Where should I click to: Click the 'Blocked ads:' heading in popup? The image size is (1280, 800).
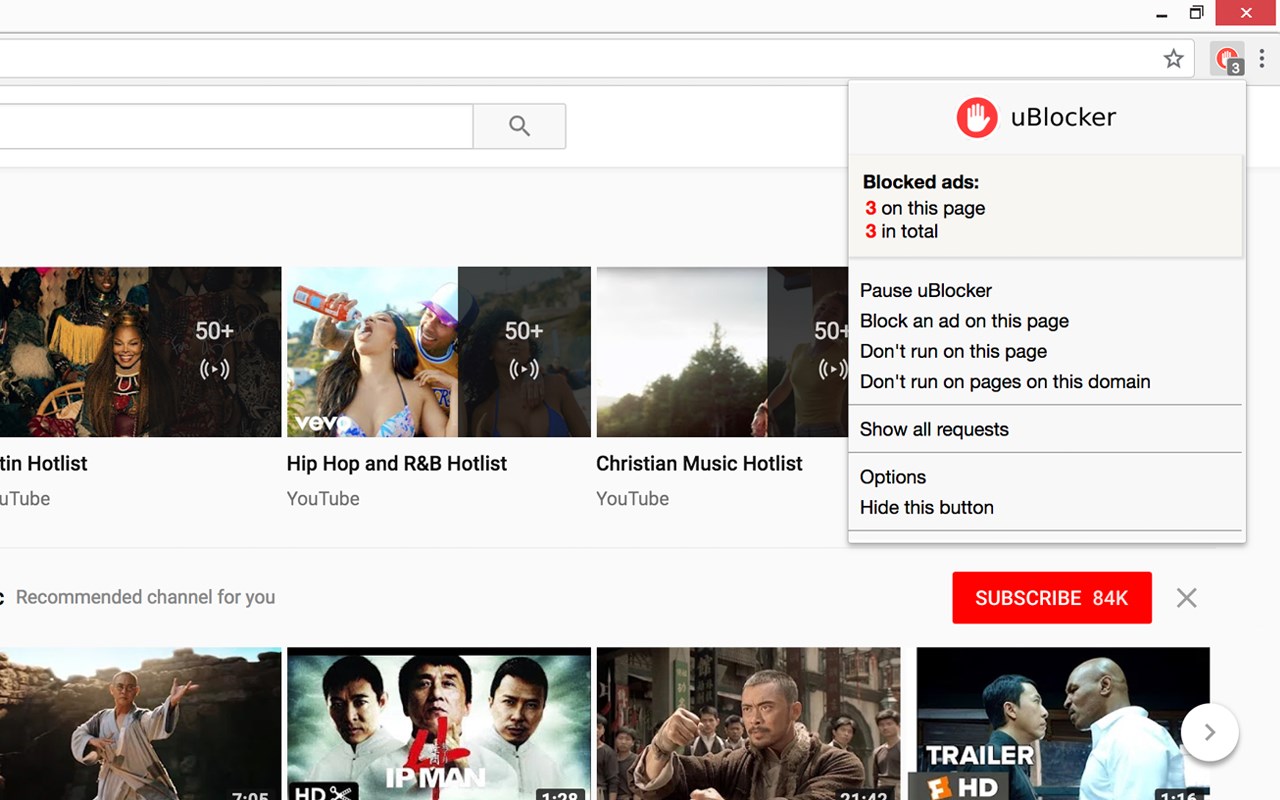pos(921,183)
